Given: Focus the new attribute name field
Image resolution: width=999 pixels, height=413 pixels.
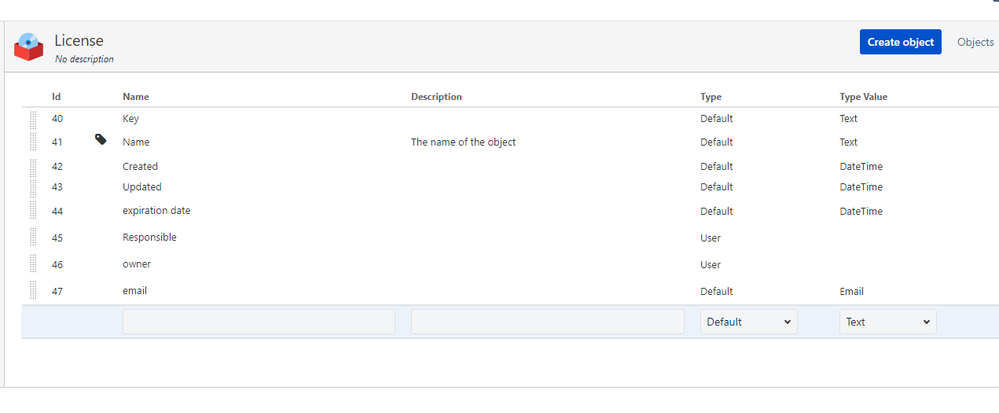Looking at the screenshot, I should pyautogui.click(x=259, y=322).
